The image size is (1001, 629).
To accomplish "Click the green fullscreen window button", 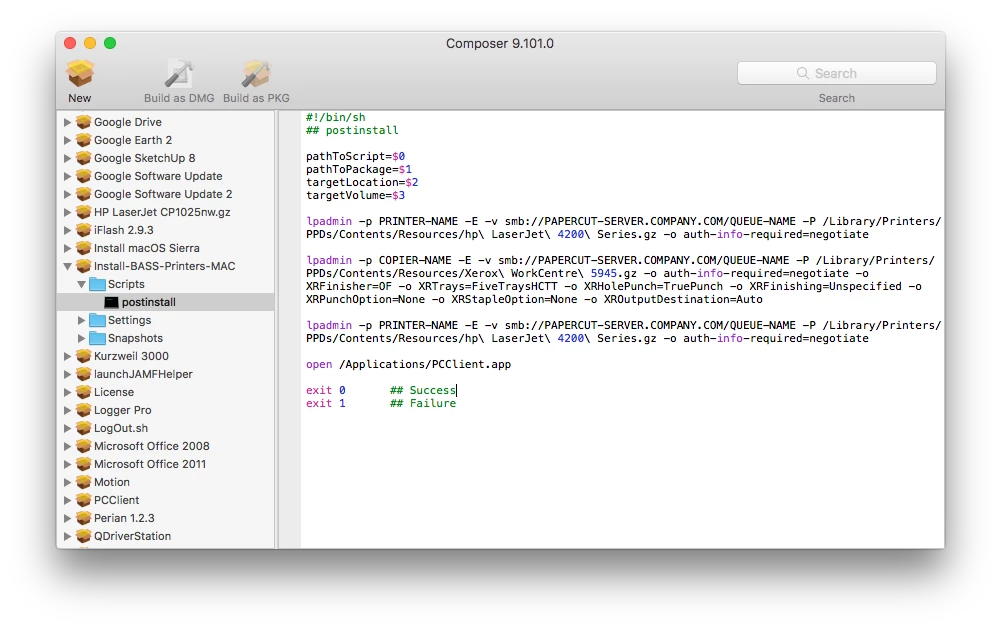I will [x=110, y=43].
